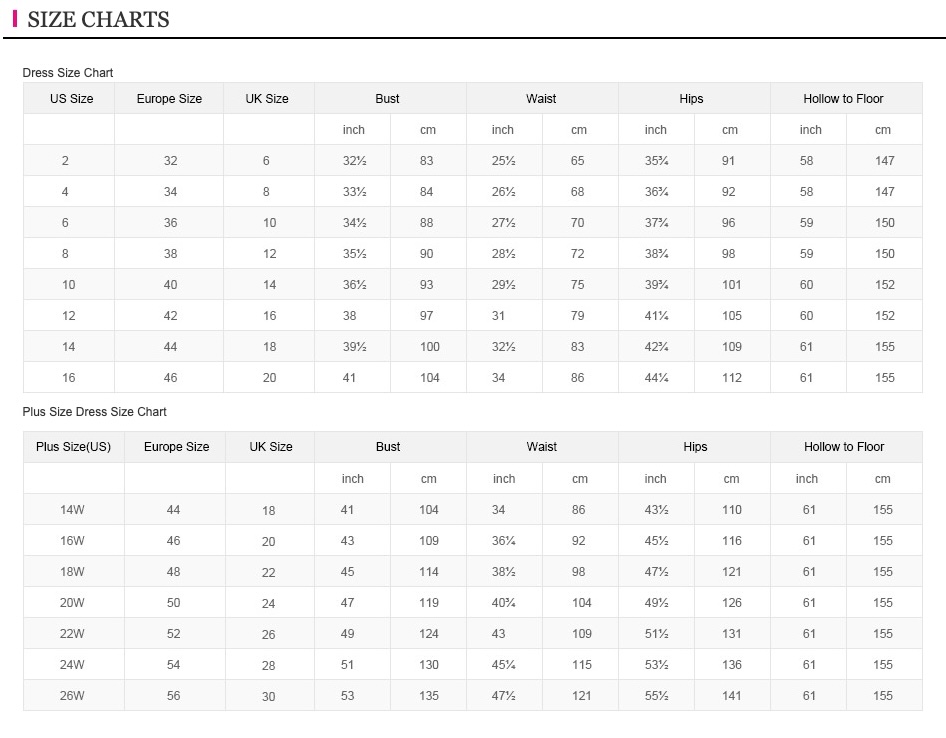Select the 32½ inch bust value

(354, 161)
